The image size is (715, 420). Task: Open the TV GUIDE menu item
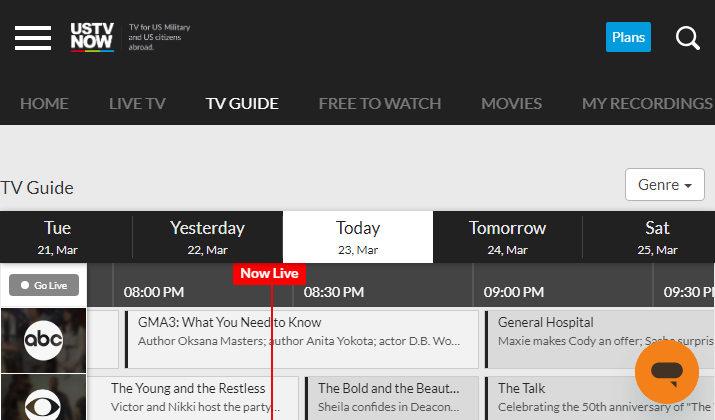242,104
